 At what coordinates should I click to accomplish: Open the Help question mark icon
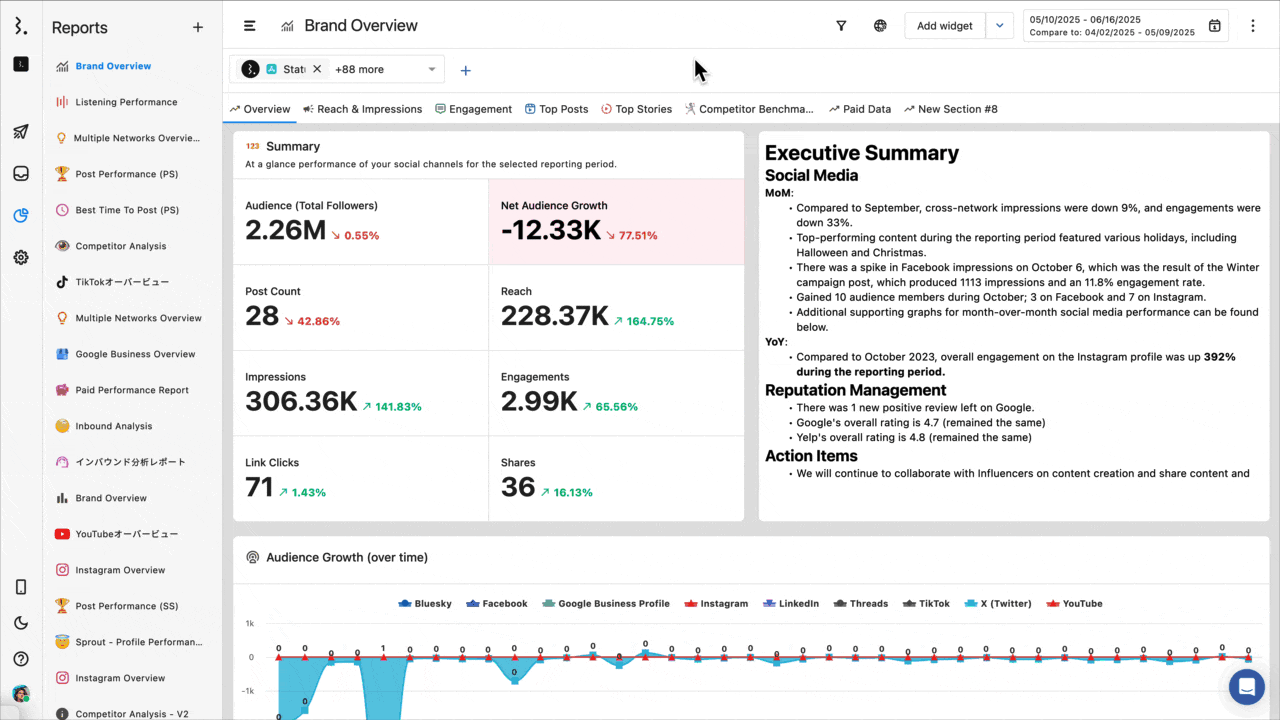tap(21, 659)
